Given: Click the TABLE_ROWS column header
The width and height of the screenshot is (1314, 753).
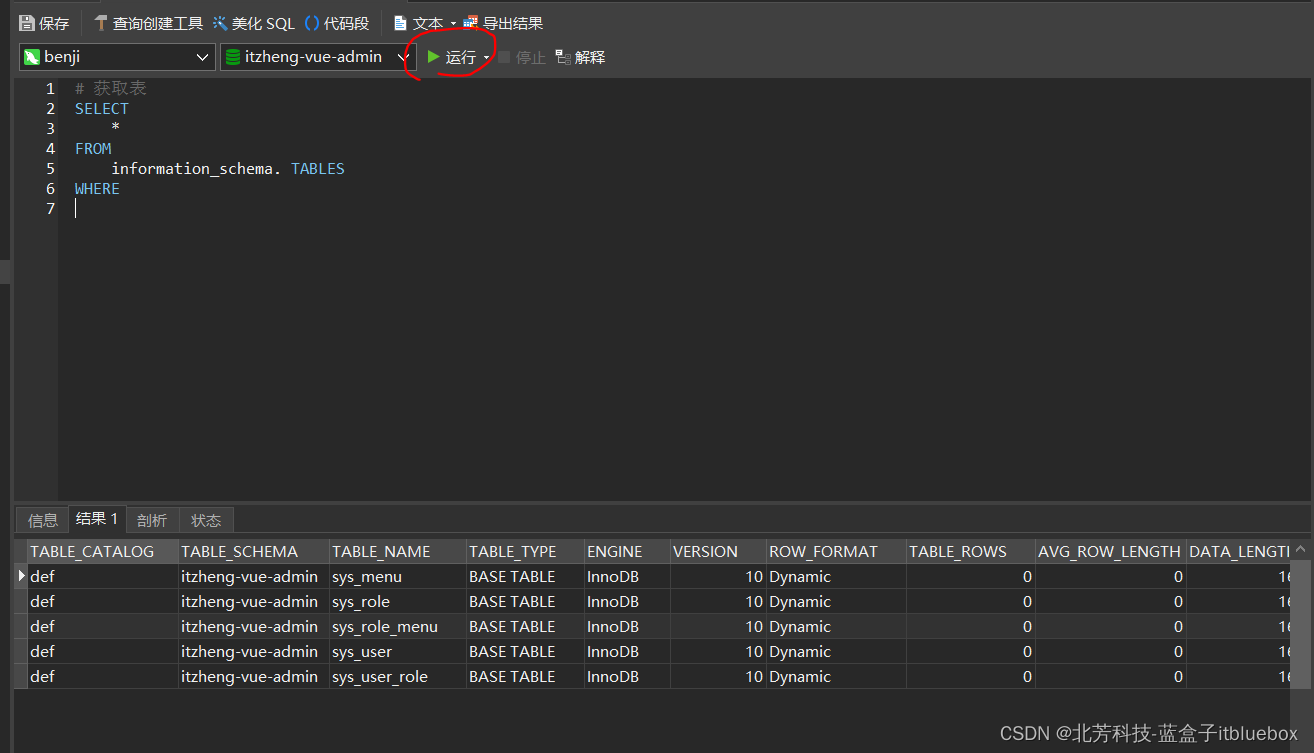Looking at the screenshot, I should point(970,551).
